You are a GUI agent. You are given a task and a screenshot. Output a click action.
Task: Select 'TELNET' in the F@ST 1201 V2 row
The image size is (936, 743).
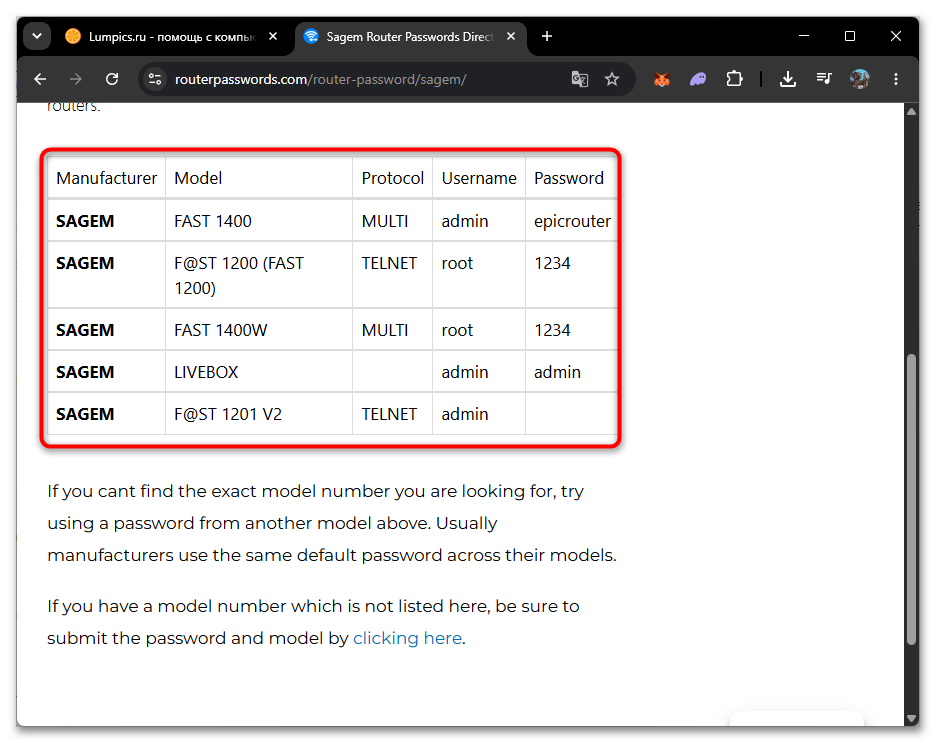click(392, 414)
